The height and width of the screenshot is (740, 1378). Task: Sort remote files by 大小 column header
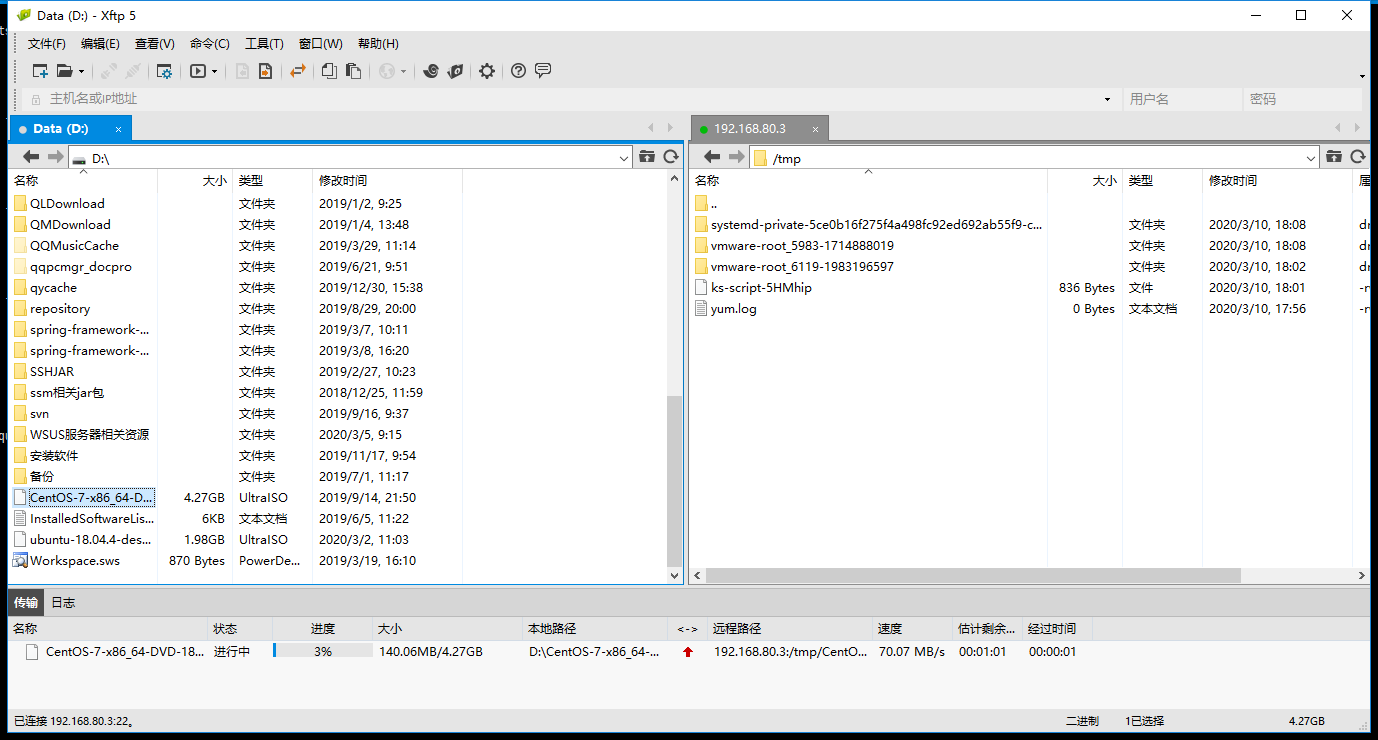click(x=1085, y=181)
